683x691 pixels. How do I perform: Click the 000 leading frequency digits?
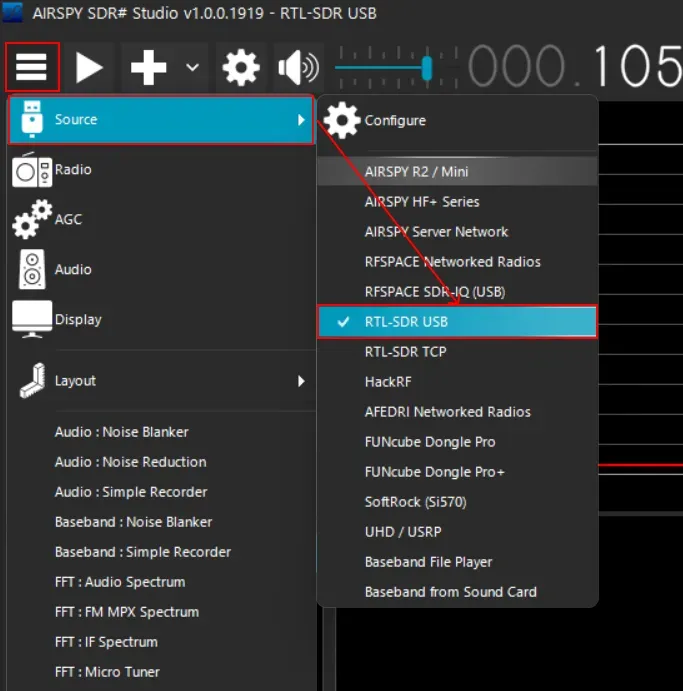[x=516, y=66]
